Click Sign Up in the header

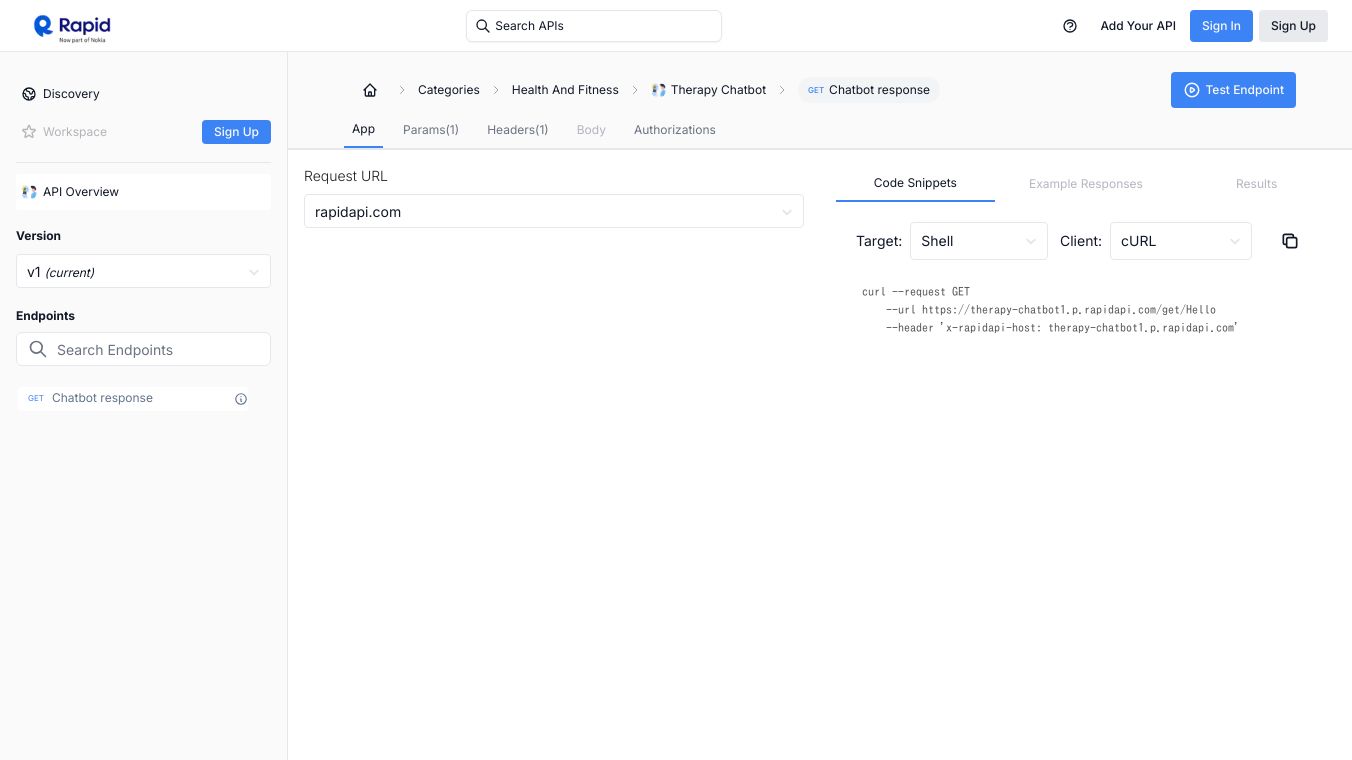(1293, 26)
